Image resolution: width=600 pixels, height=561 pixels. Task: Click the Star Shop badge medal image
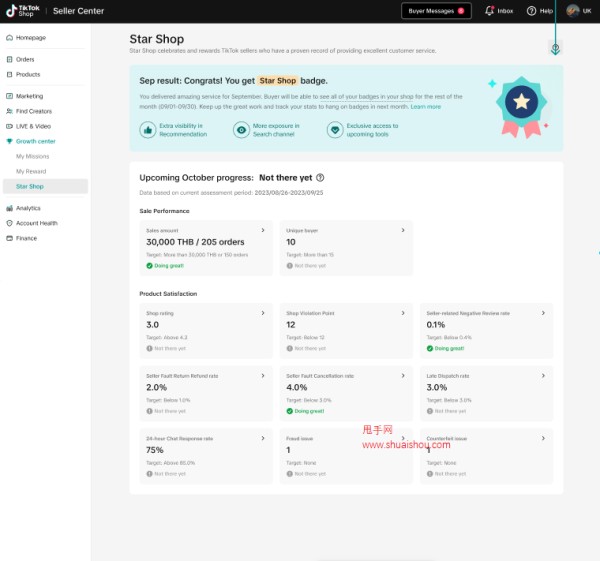(x=522, y=107)
